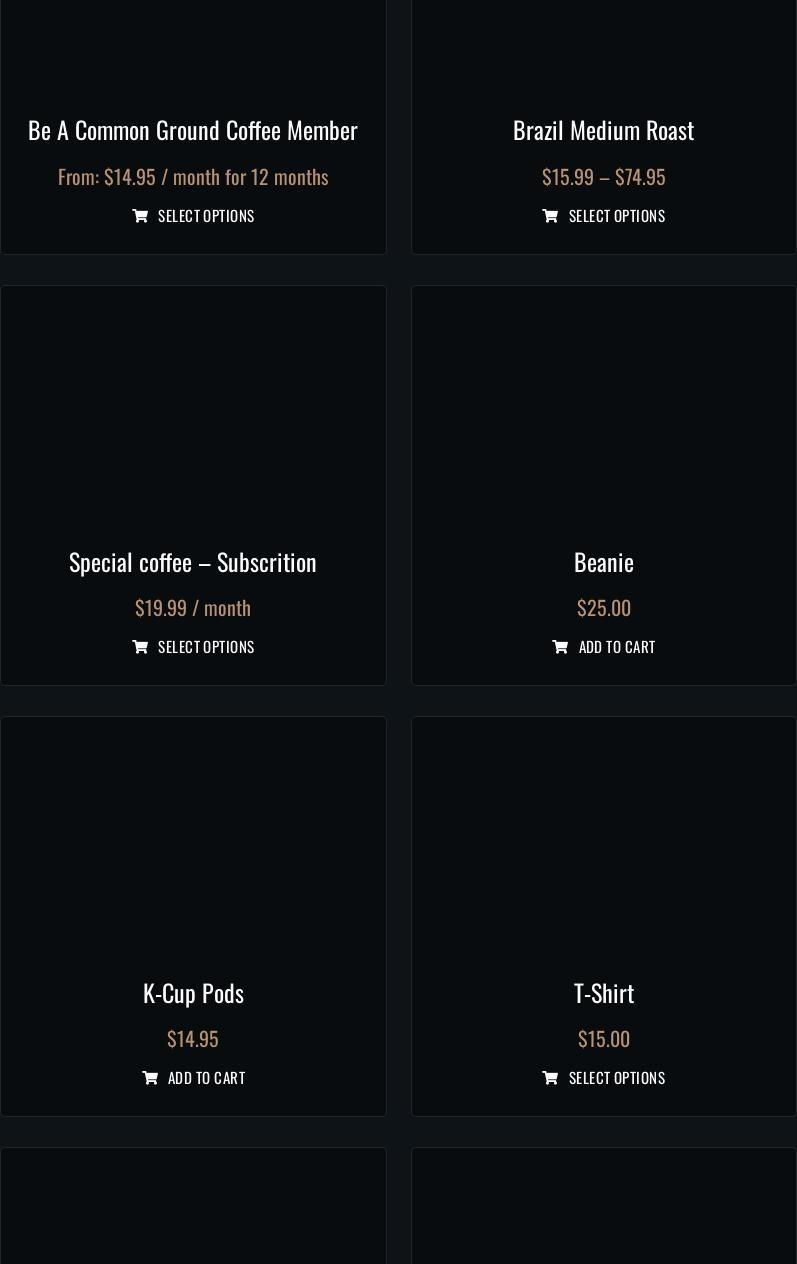Select options for Special coffee subscription

click(206, 647)
